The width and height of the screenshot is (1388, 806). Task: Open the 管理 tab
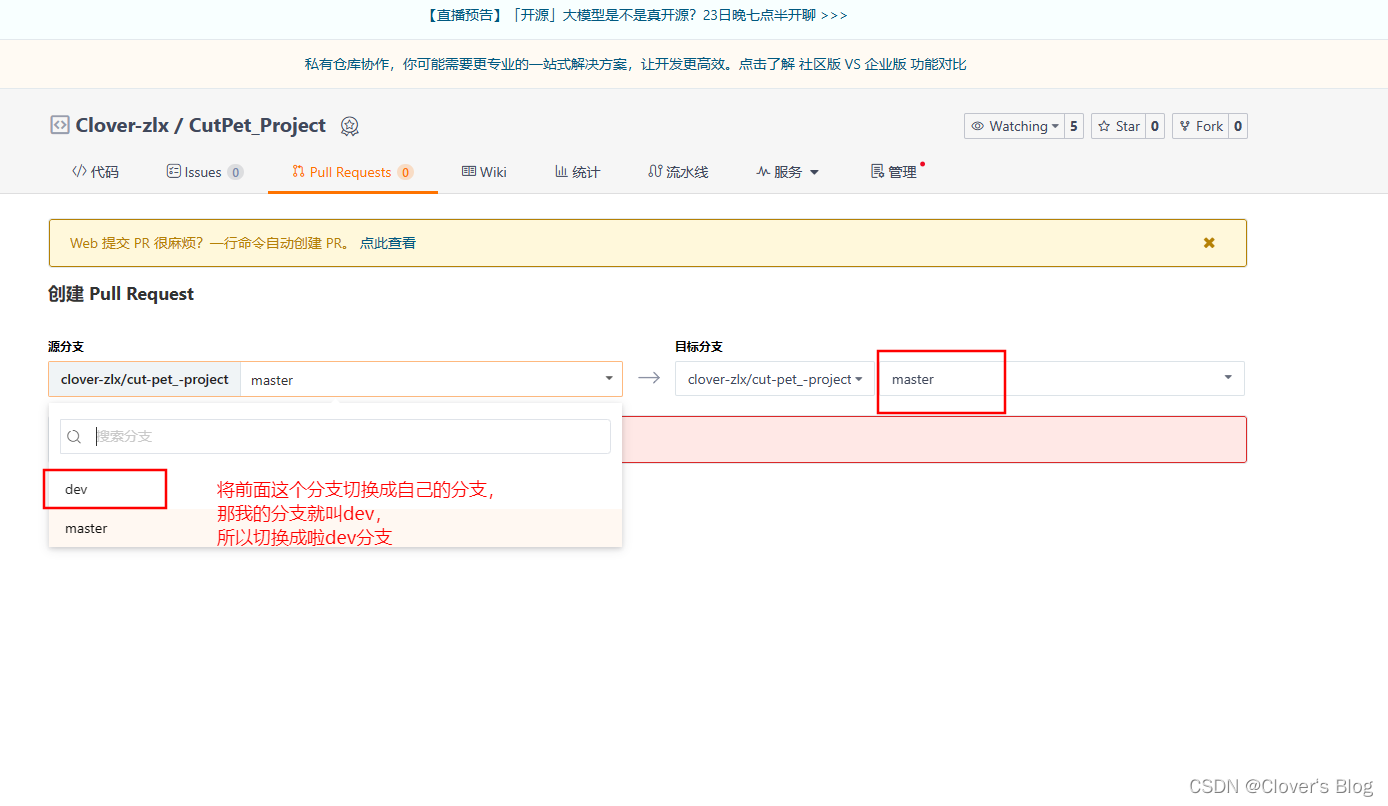coord(895,172)
